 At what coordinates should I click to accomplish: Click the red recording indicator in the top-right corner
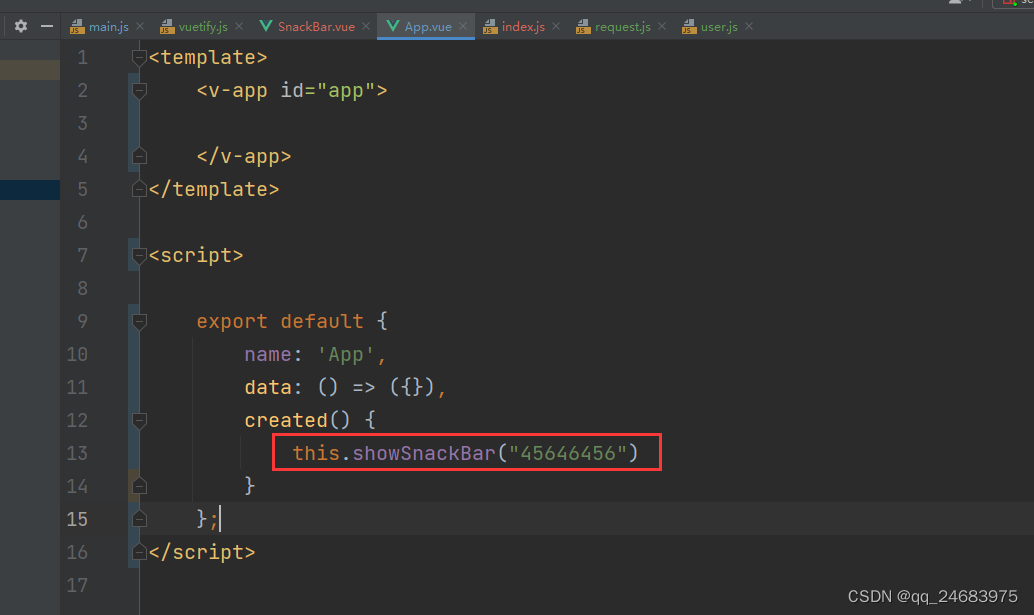point(1008,5)
